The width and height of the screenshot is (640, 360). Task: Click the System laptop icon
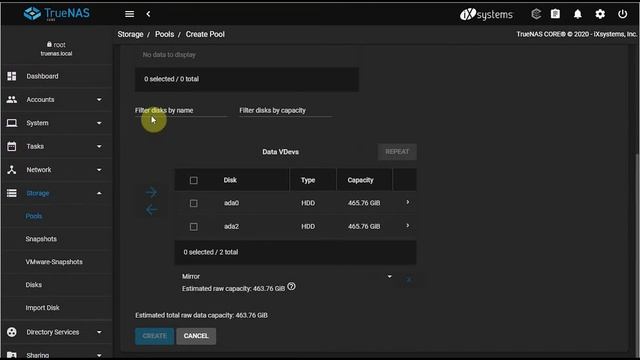[x=12, y=123]
